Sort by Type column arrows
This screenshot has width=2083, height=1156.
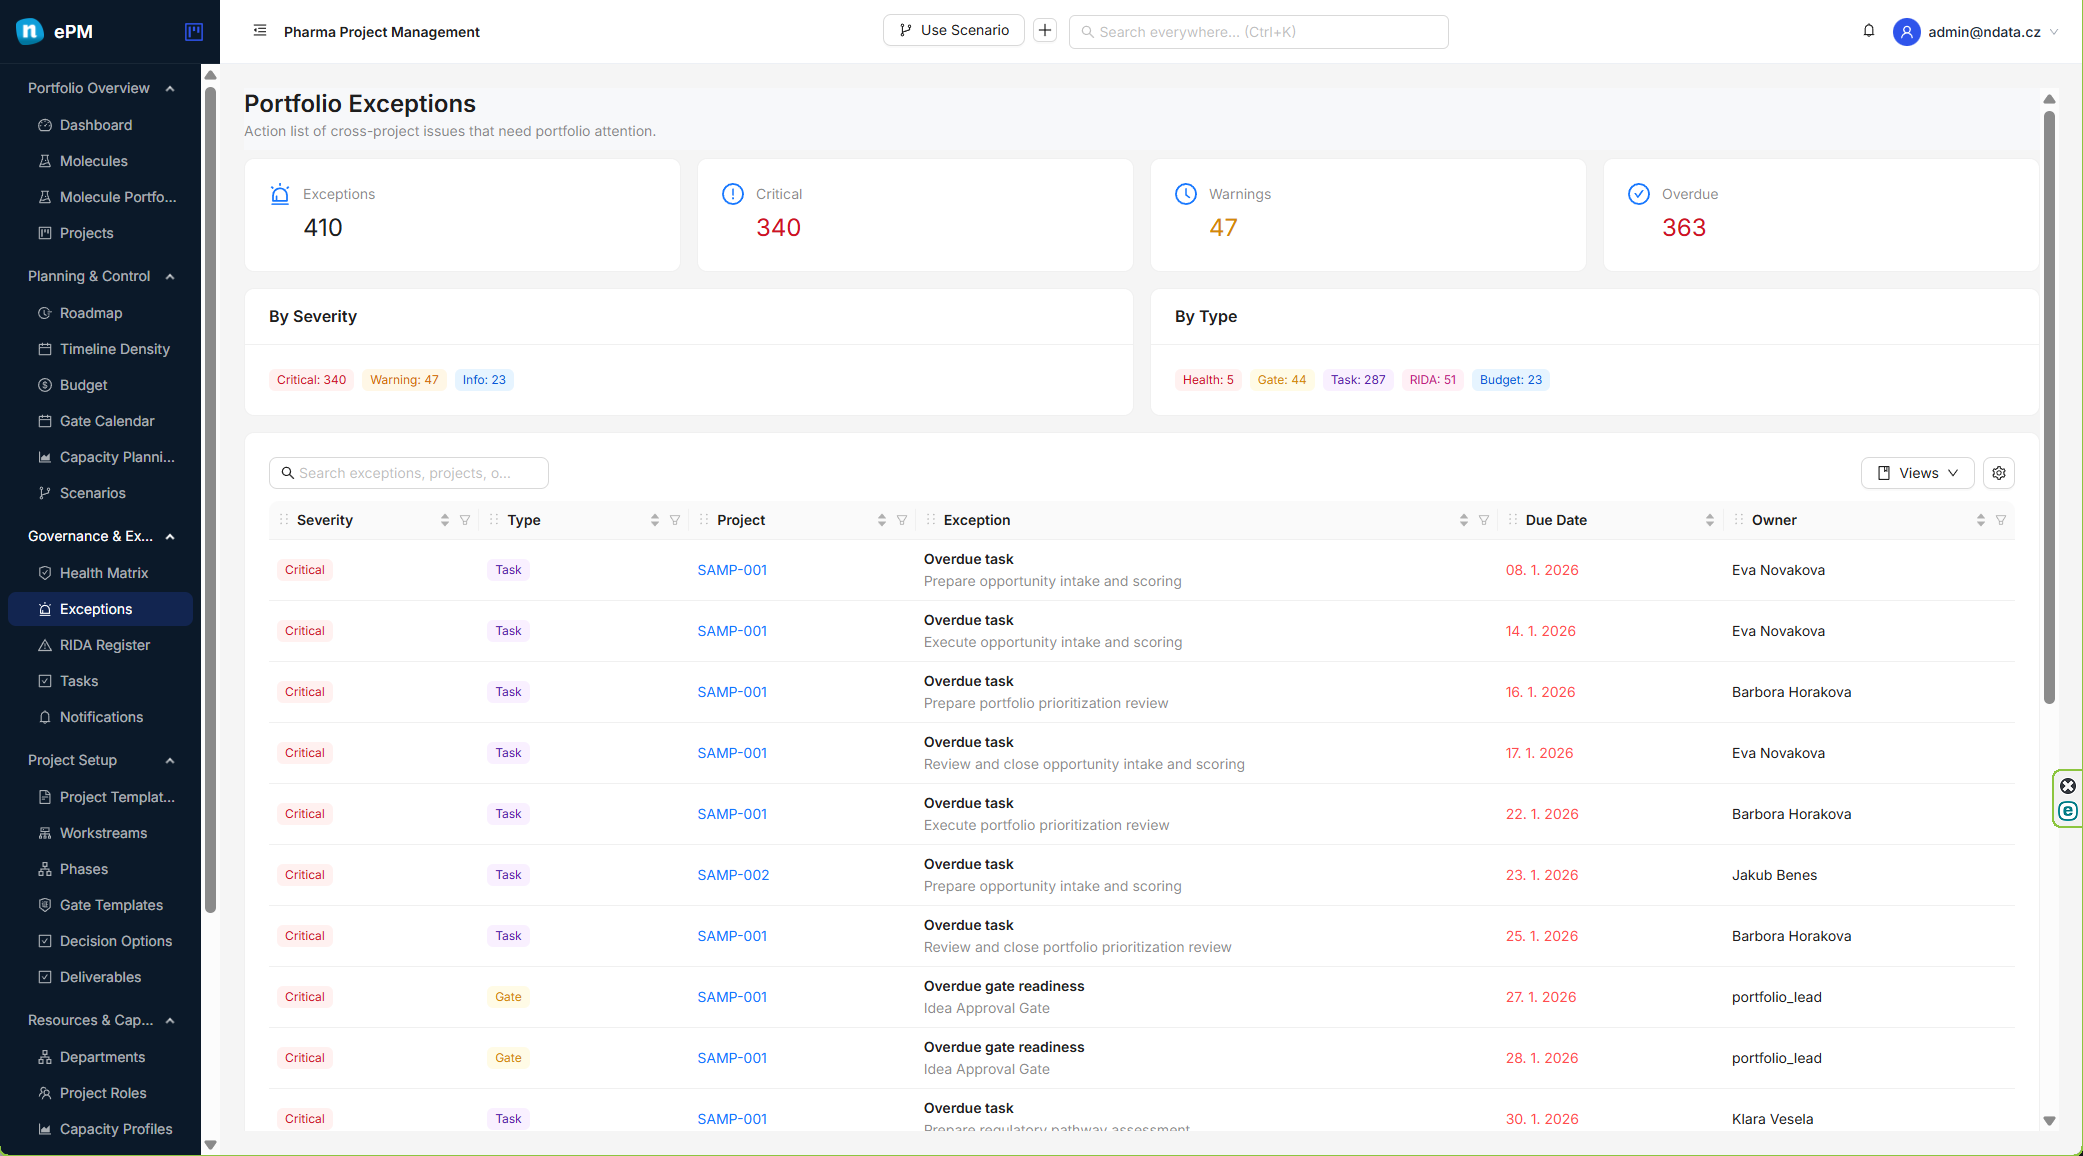[655, 520]
